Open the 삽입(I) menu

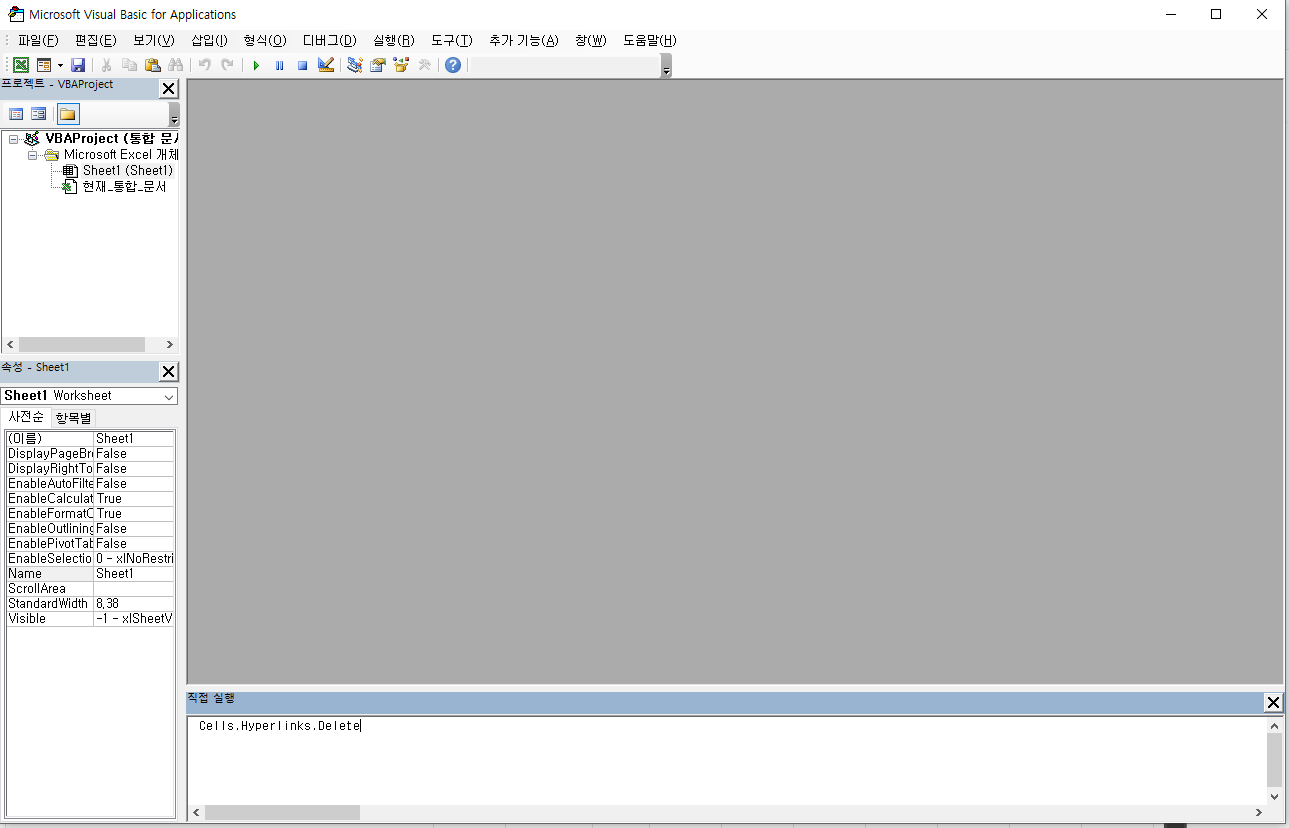coord(209,40)
